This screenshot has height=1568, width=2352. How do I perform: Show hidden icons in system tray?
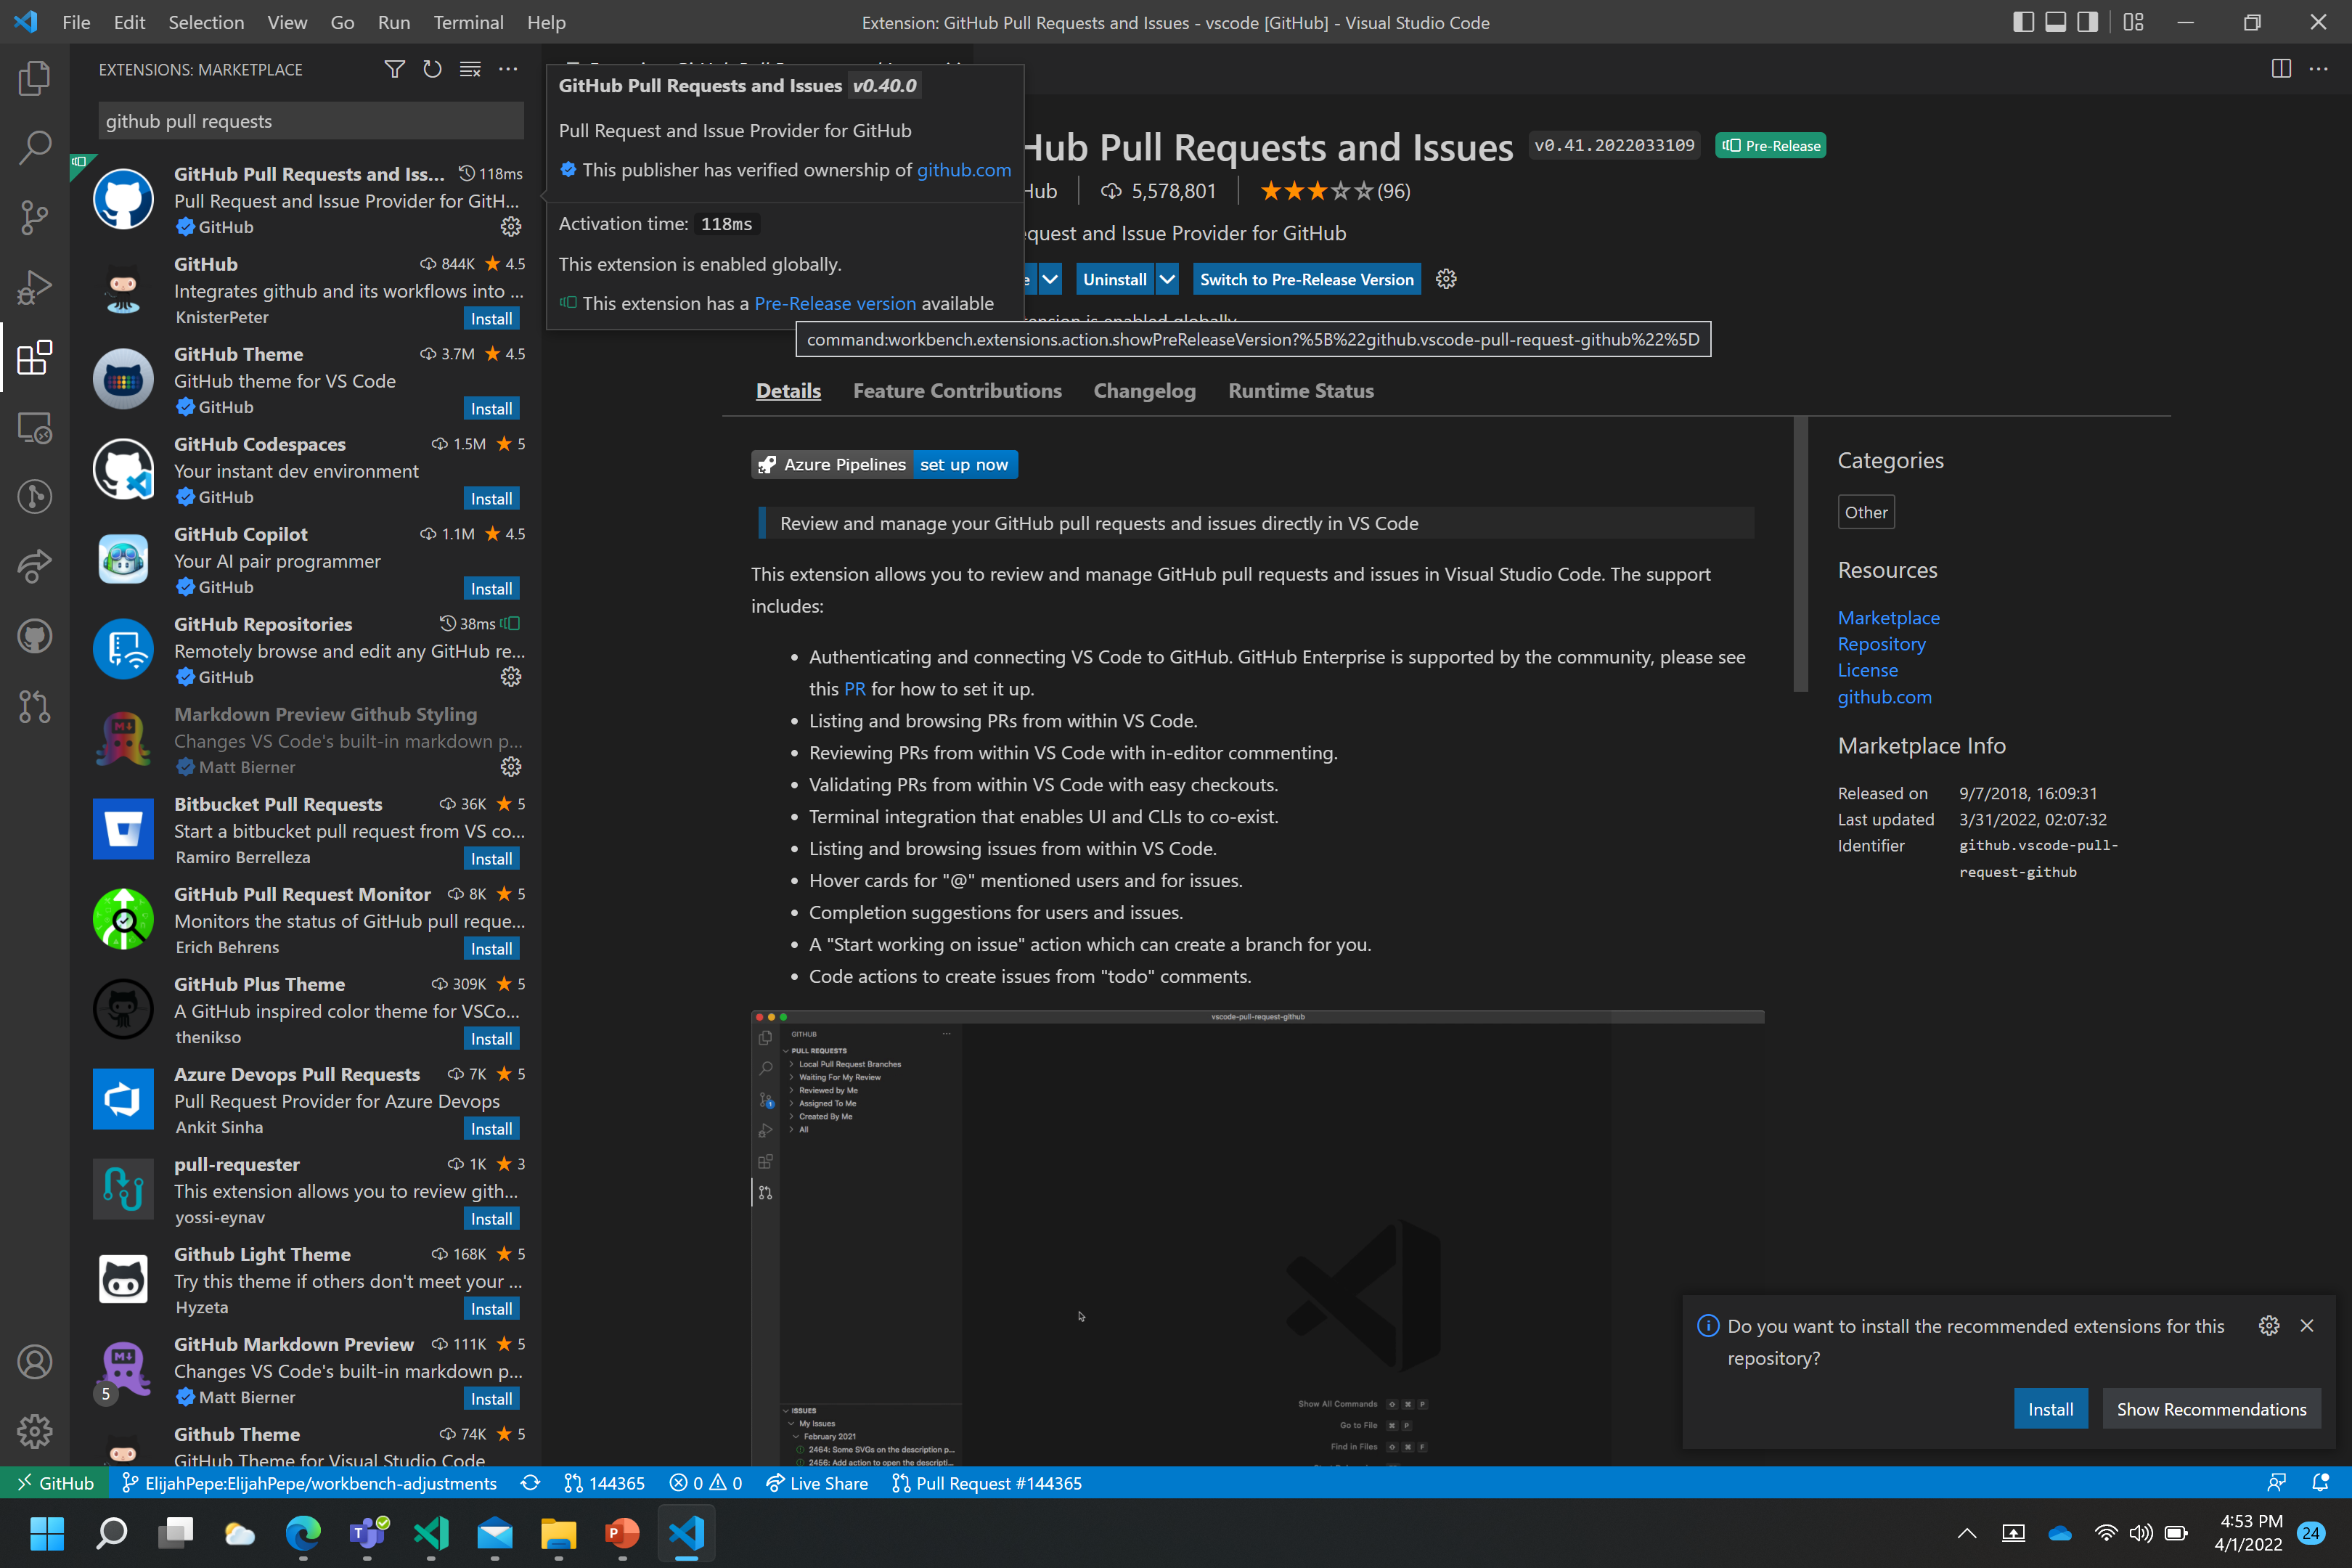pos(1966,1533)
